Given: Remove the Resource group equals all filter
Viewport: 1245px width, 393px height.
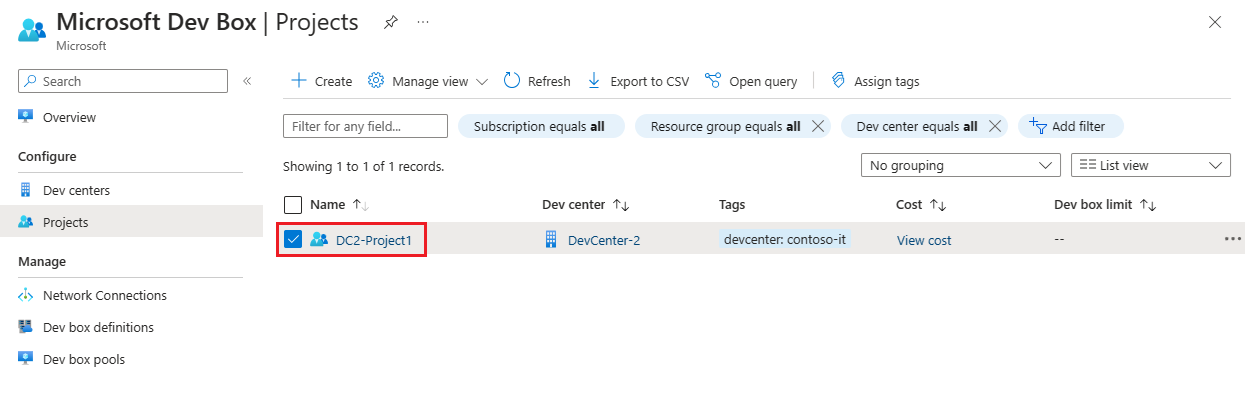Looking at the screenshot, I should [x=817, y=126].
